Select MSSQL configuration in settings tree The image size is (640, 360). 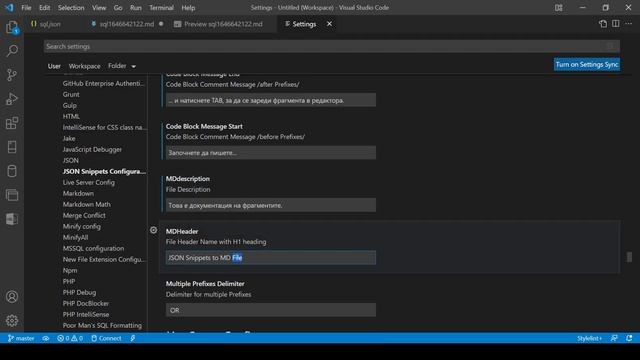pyautogui.click(x=93, y=248)
